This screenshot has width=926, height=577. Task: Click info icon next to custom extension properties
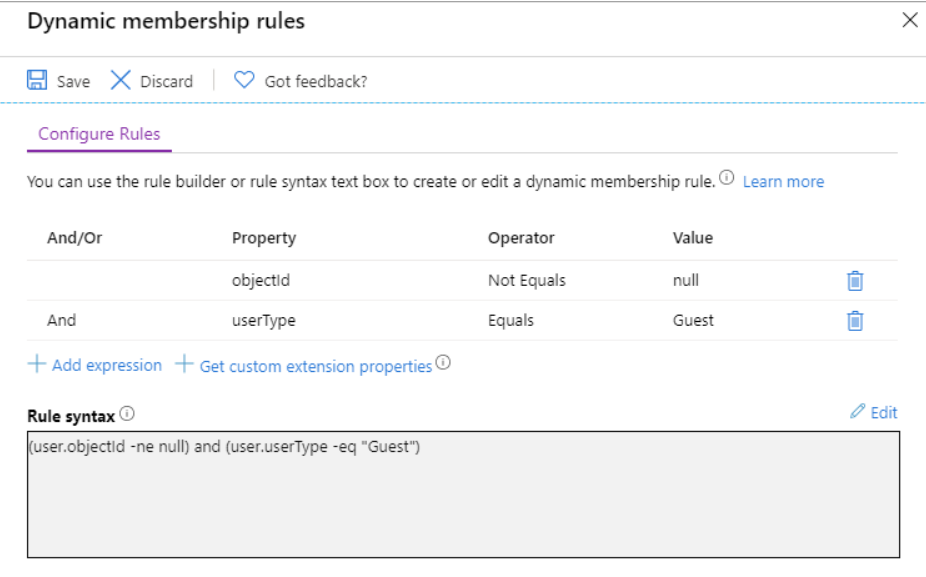(x=443, y=364)
